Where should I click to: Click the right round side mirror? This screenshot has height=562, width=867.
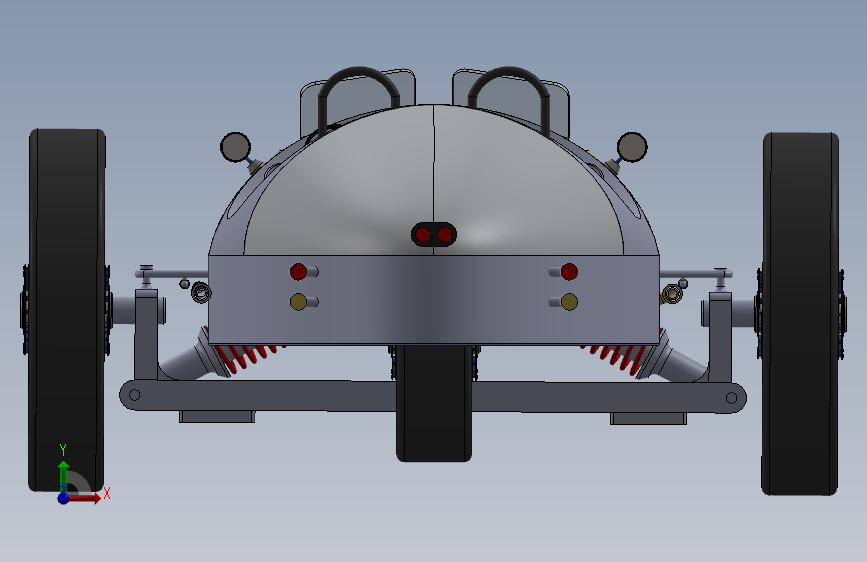point(632,147)
